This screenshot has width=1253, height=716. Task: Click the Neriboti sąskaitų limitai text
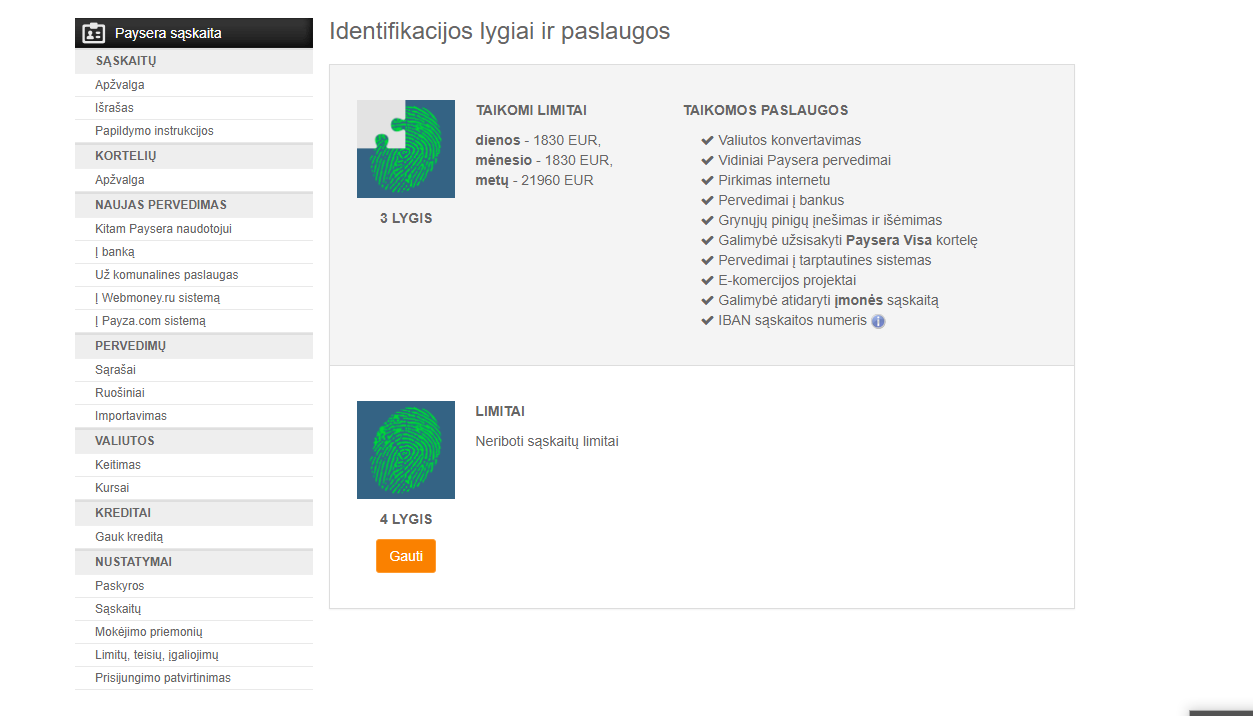coord(547,441)
